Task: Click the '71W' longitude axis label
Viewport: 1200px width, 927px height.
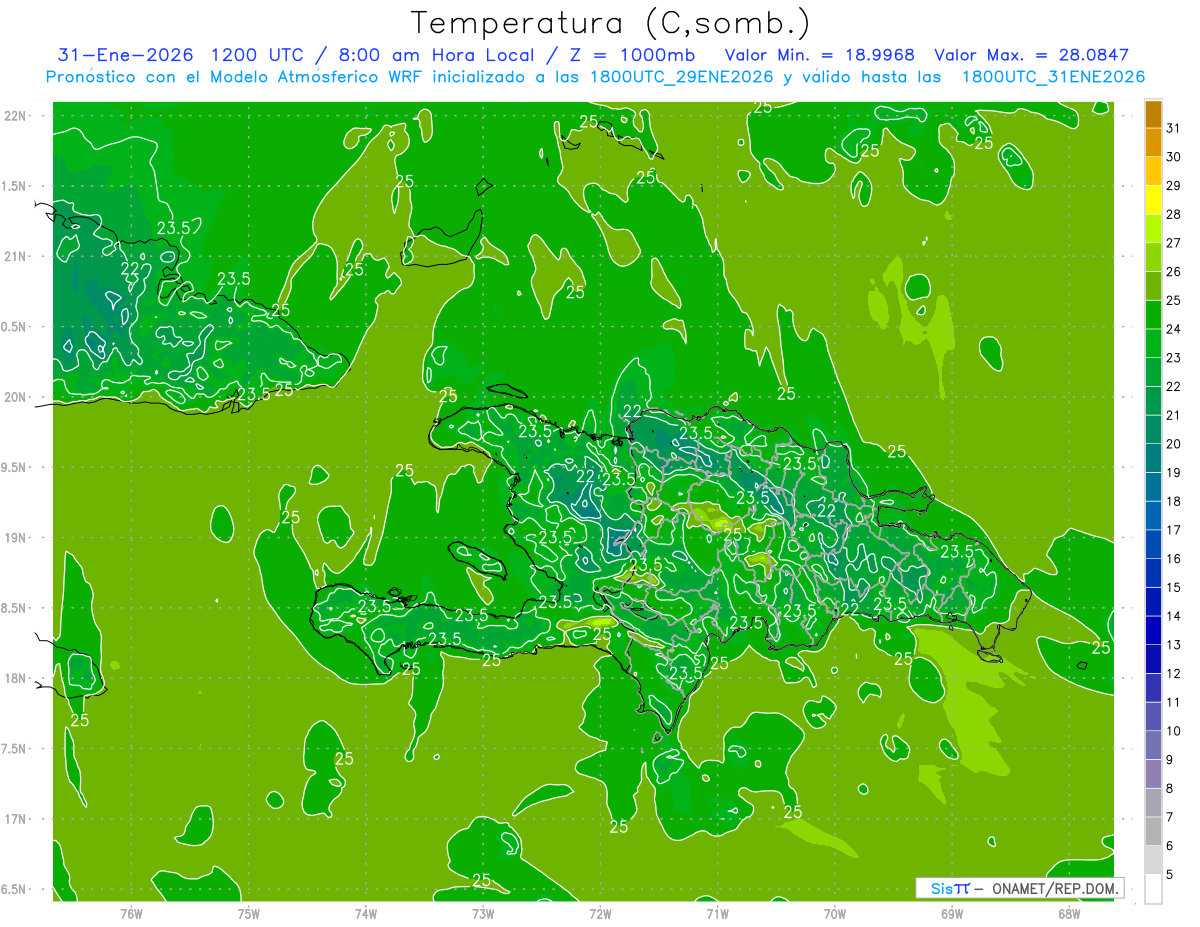Action: 717,913
